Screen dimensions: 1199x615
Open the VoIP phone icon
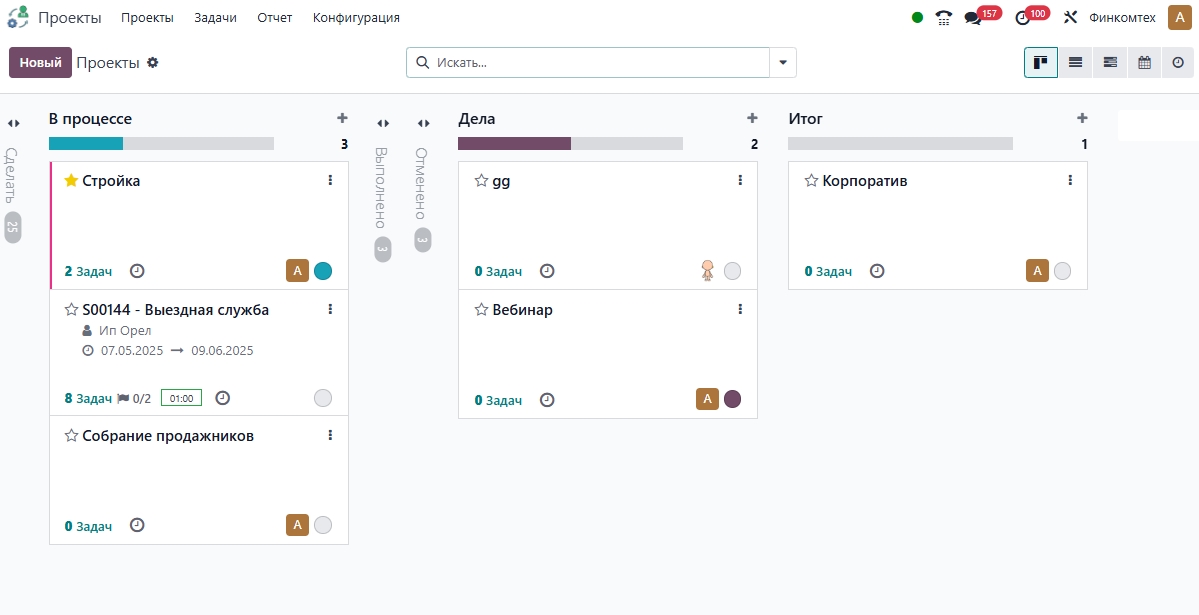pyautogui.click(x=943, y=18)
